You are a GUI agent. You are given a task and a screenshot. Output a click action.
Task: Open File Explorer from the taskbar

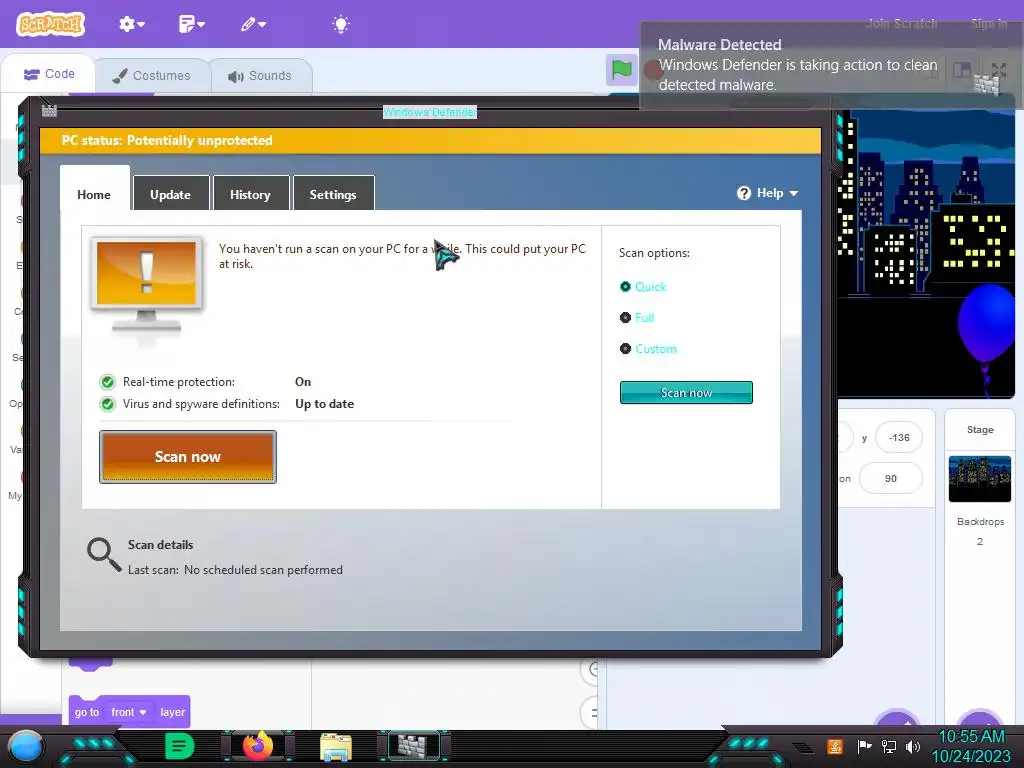[x=336, y=747]
